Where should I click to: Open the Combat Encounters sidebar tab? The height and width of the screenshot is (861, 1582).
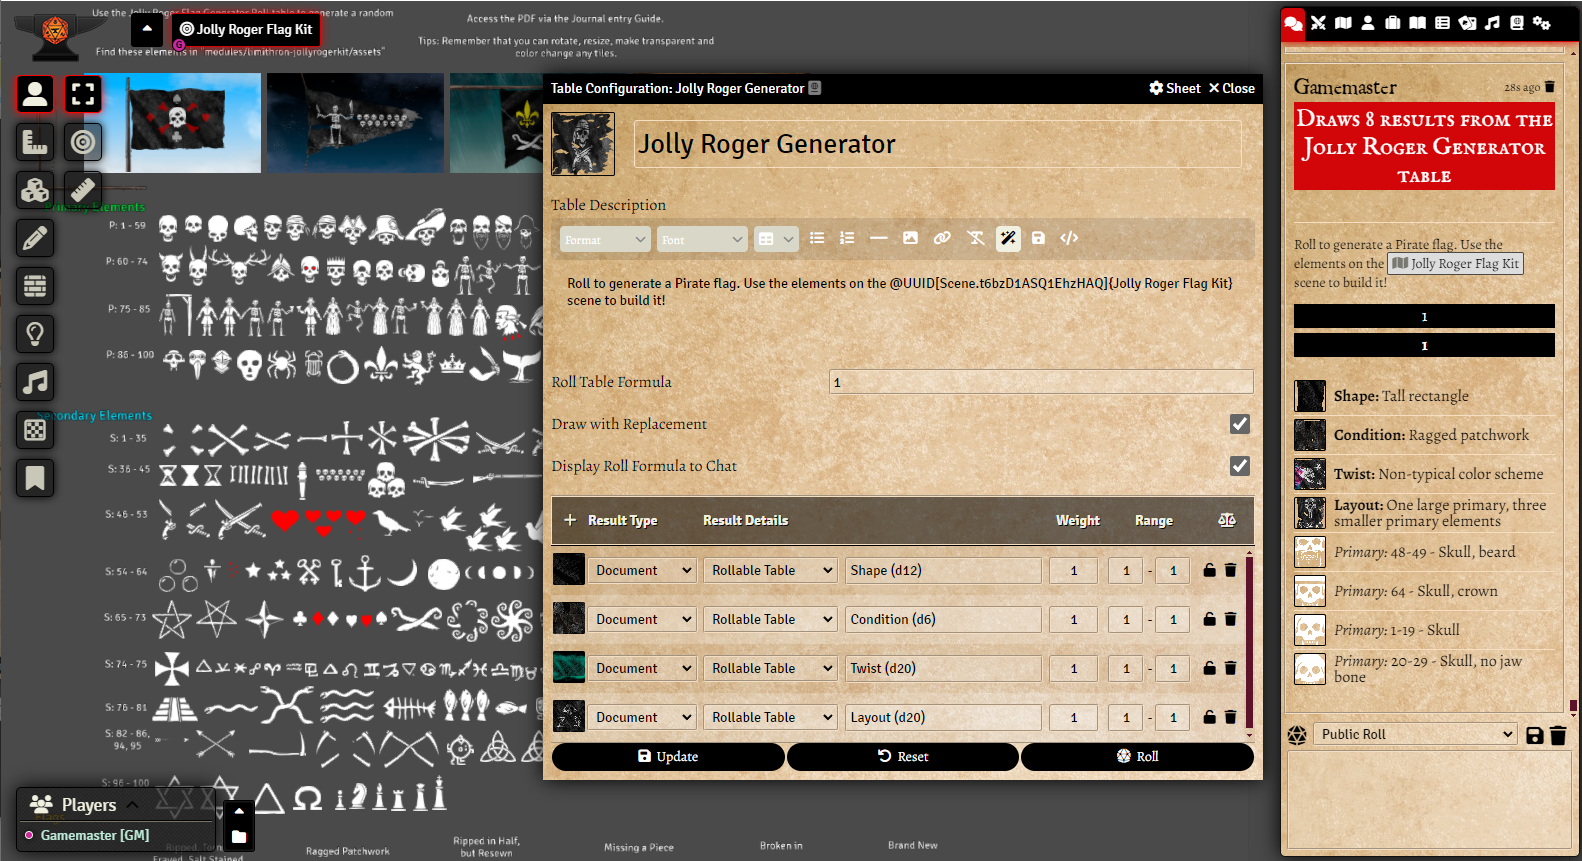pos(1318,23)
